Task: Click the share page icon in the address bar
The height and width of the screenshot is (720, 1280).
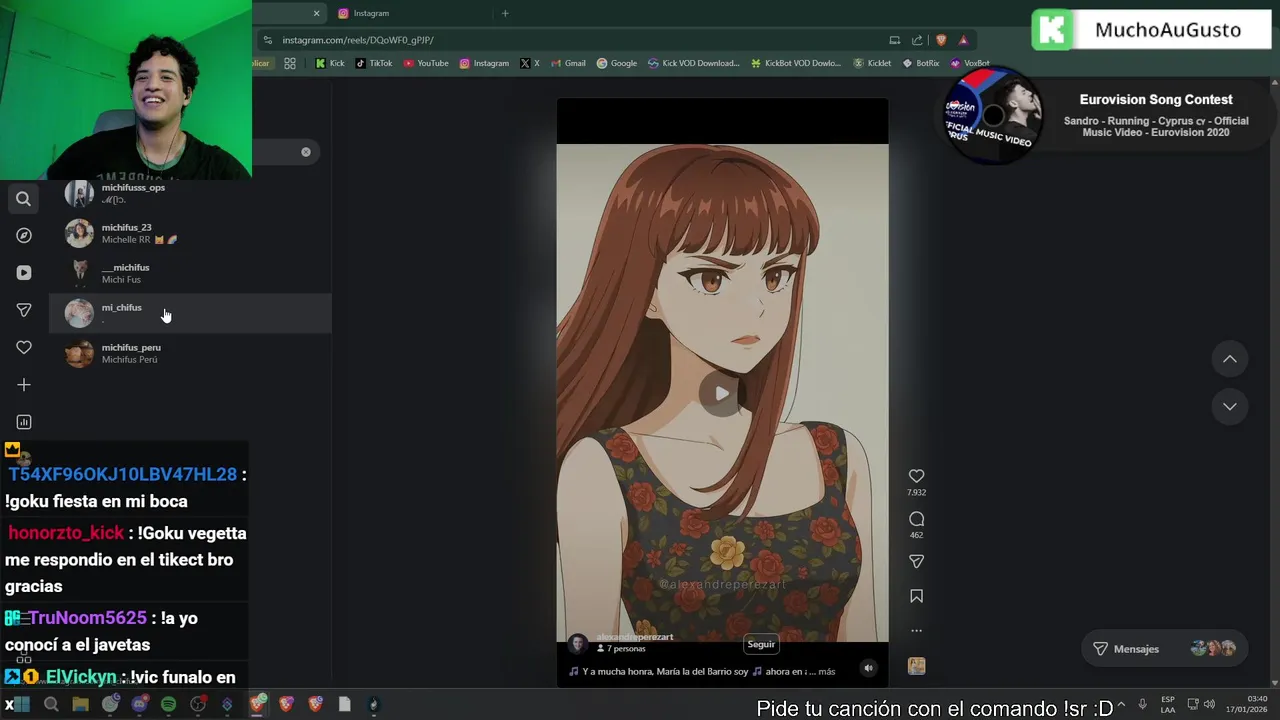Action: [917, 40]
